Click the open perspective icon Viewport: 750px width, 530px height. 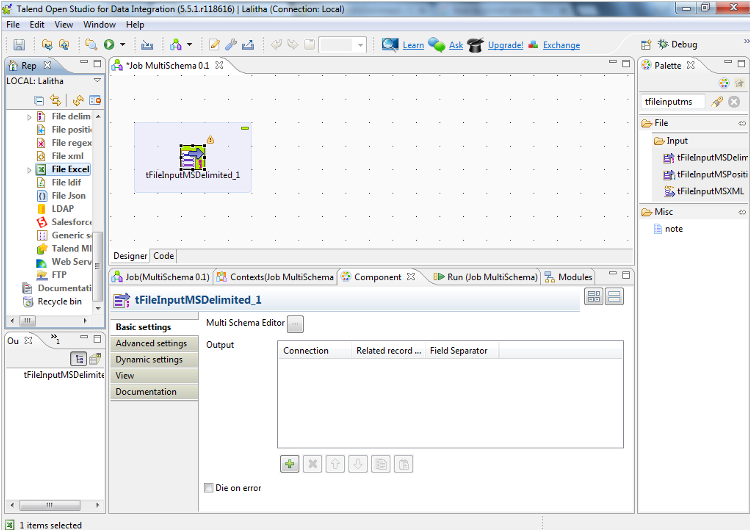click(646, 44)
